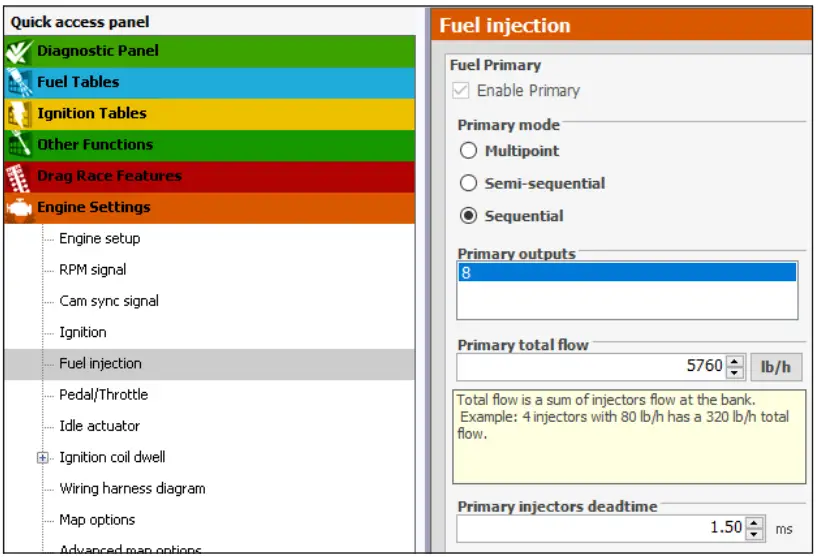Toggle the Enable Primary checkbox

click(461, 91)
